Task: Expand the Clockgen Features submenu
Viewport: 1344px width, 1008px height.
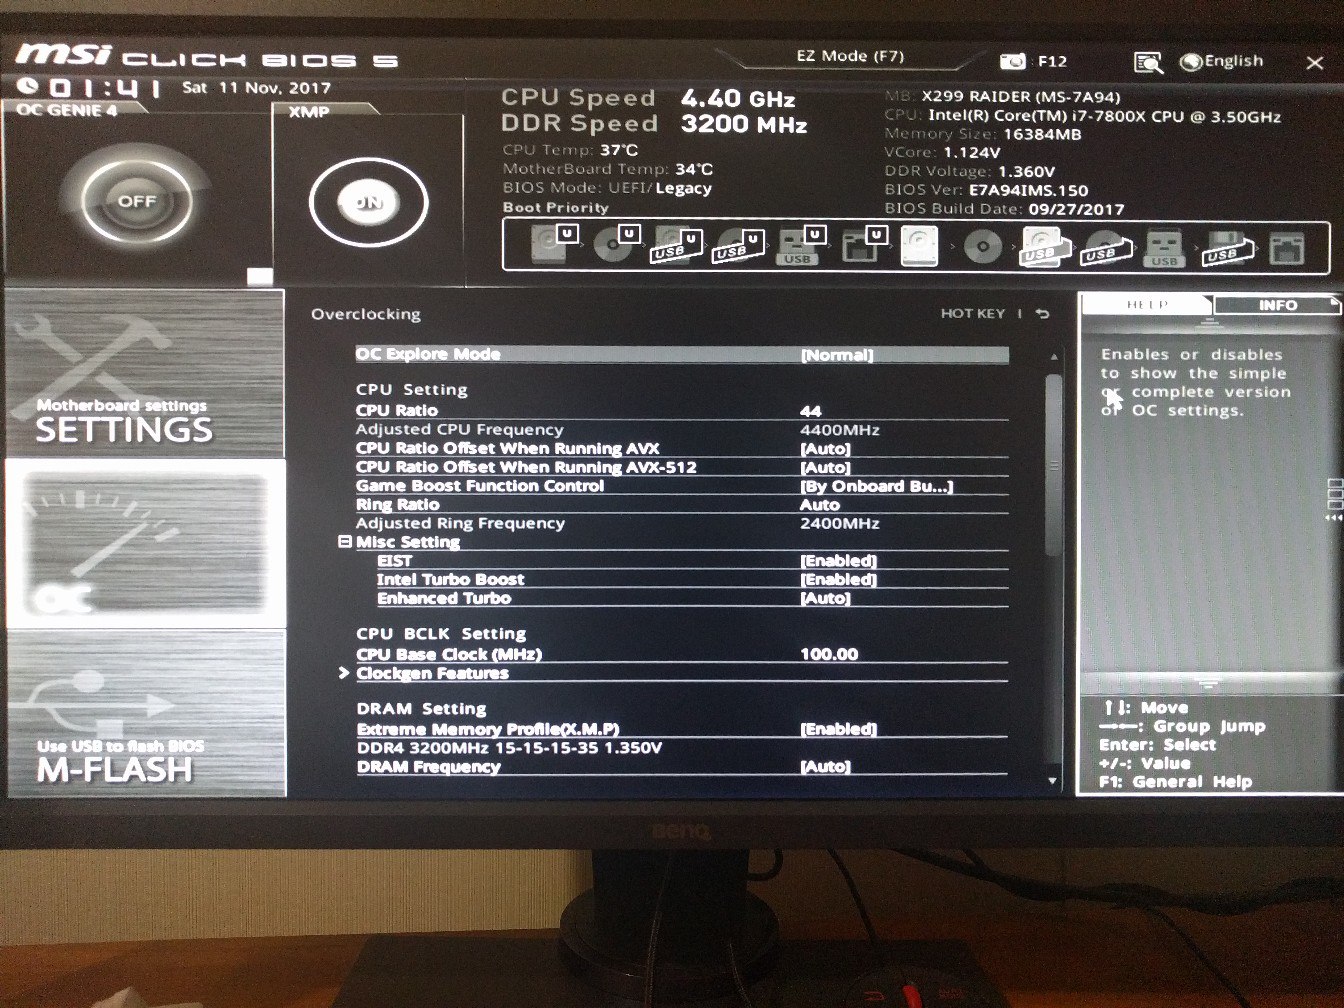Action: click(432, 674)
